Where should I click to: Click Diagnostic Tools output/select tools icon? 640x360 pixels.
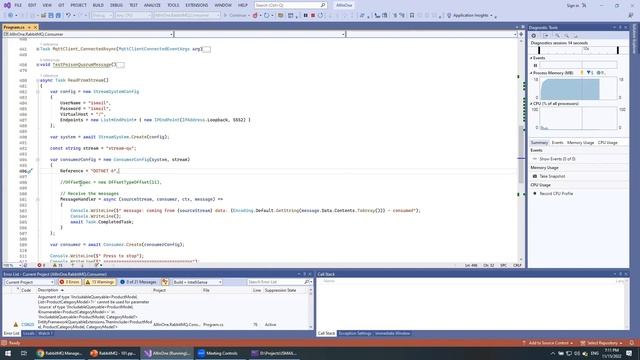point(546,36)
